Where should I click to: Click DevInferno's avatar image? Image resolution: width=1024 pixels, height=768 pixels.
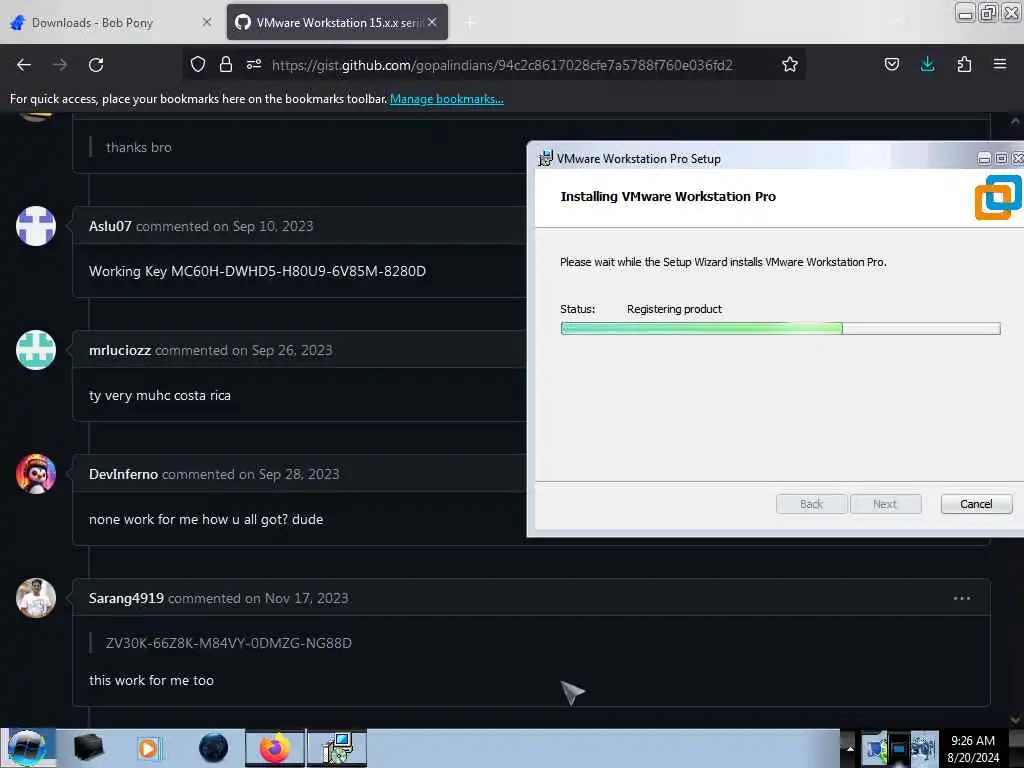[36, 474]
